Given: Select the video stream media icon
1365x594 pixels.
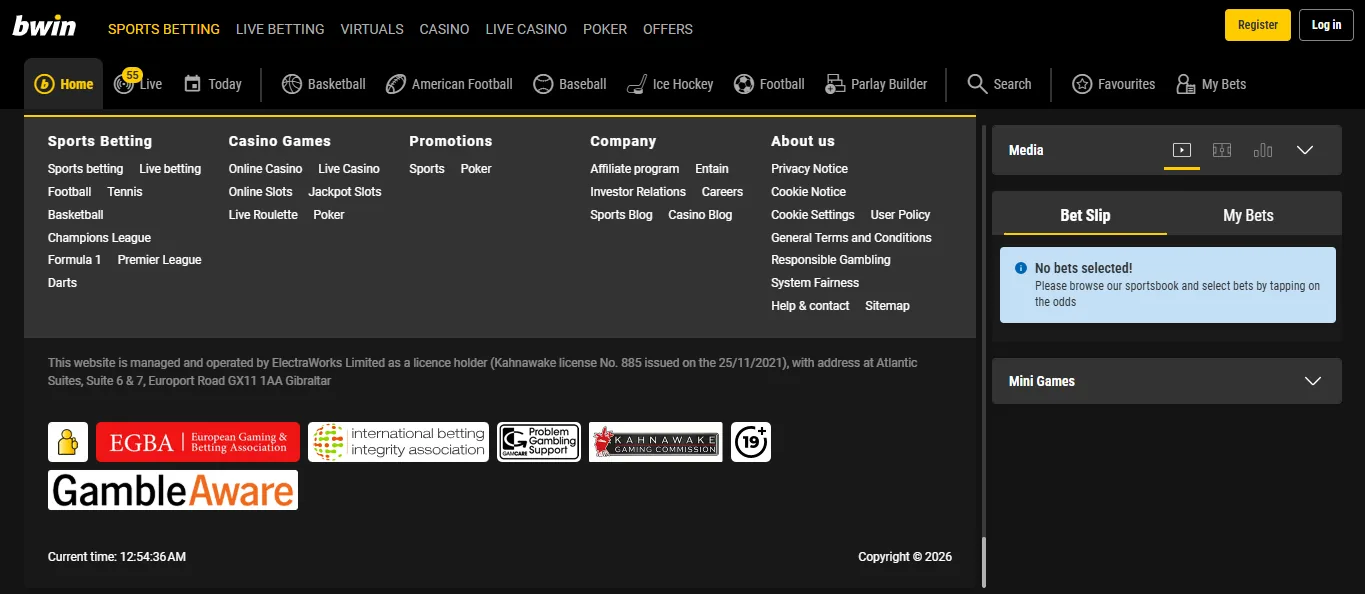Looking at the screenshot, I should 1182,150.
